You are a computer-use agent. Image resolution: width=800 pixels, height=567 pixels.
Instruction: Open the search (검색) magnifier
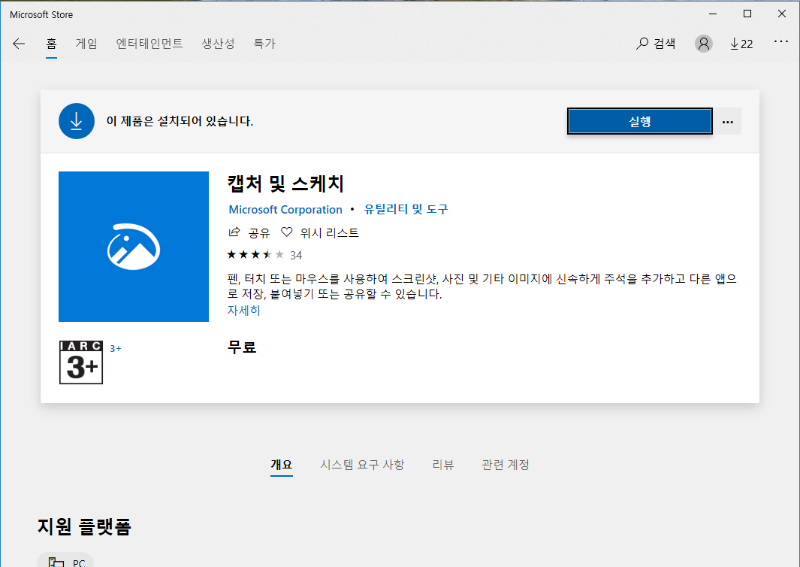pos(643,44)
